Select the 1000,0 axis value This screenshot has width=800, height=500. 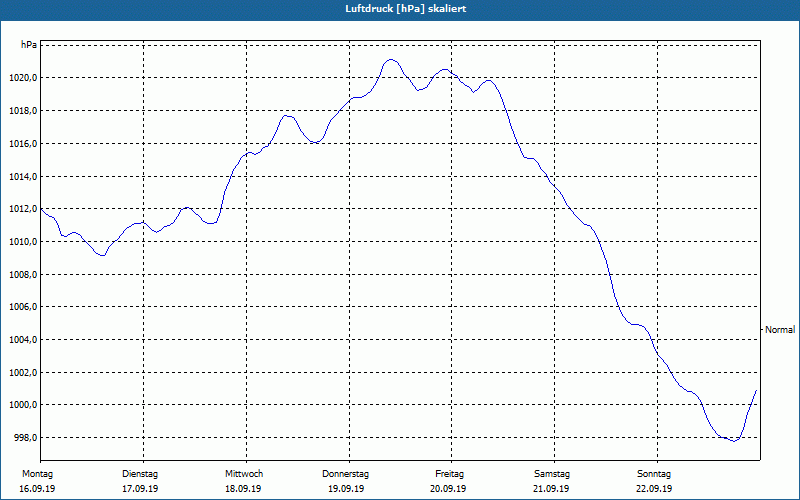[x=23, y=405]
